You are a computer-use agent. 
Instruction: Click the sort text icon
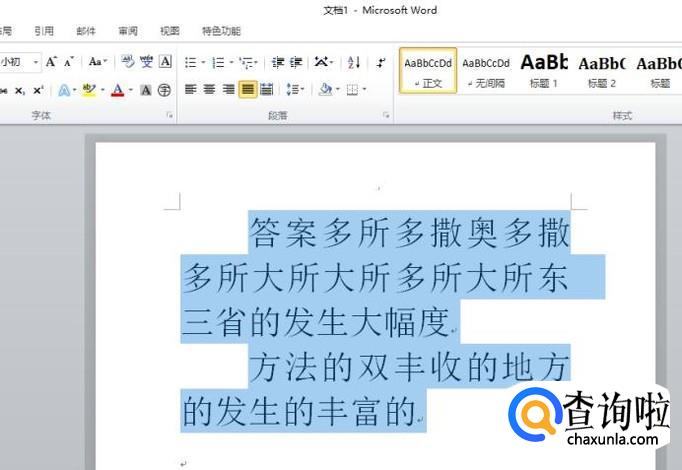[x=353, y=62]
